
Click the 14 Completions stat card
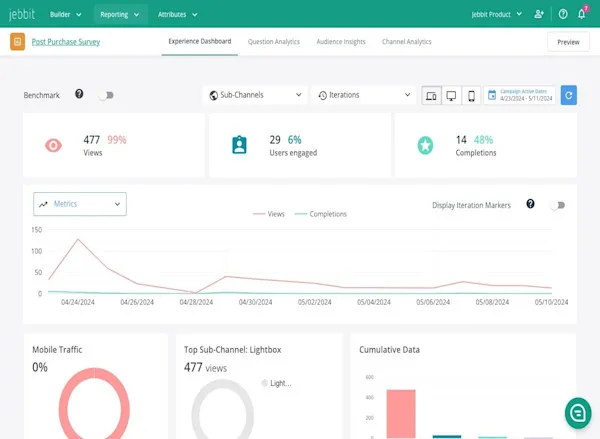point(486,145)
